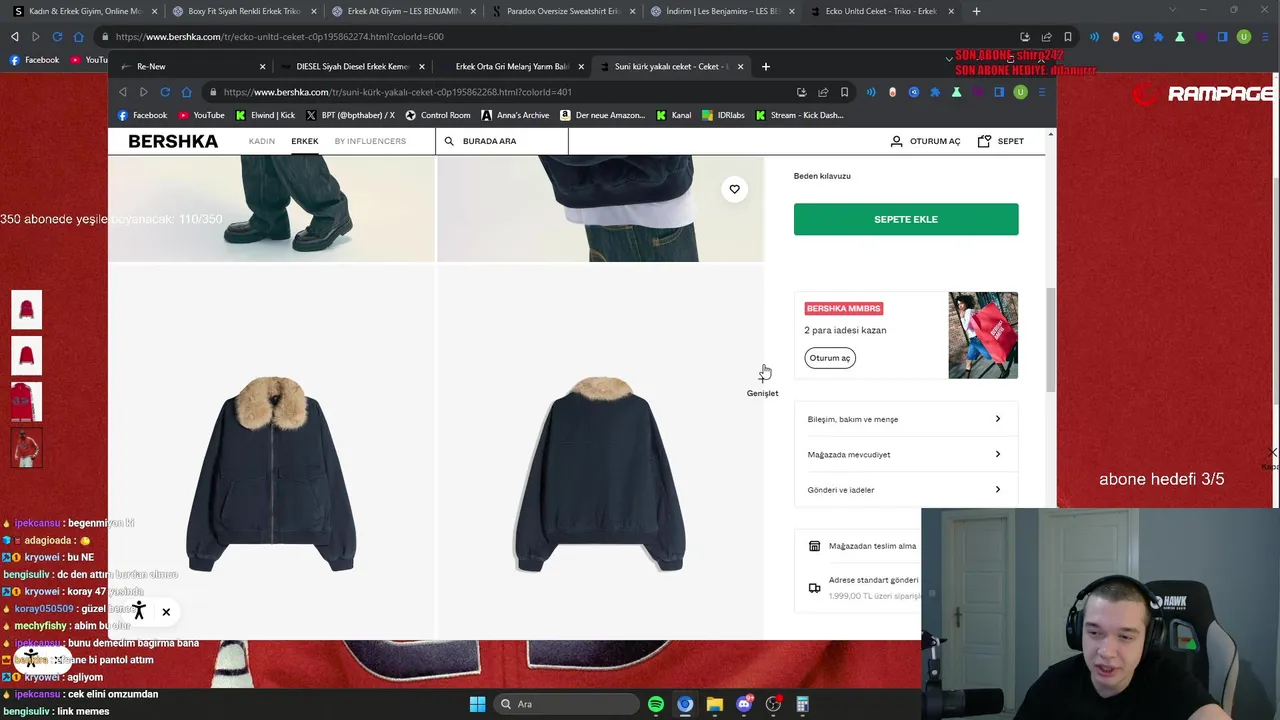Open the ERKEK menu in Bershka header
Screen dimensions: 1280x720
(x=305, y=141)
